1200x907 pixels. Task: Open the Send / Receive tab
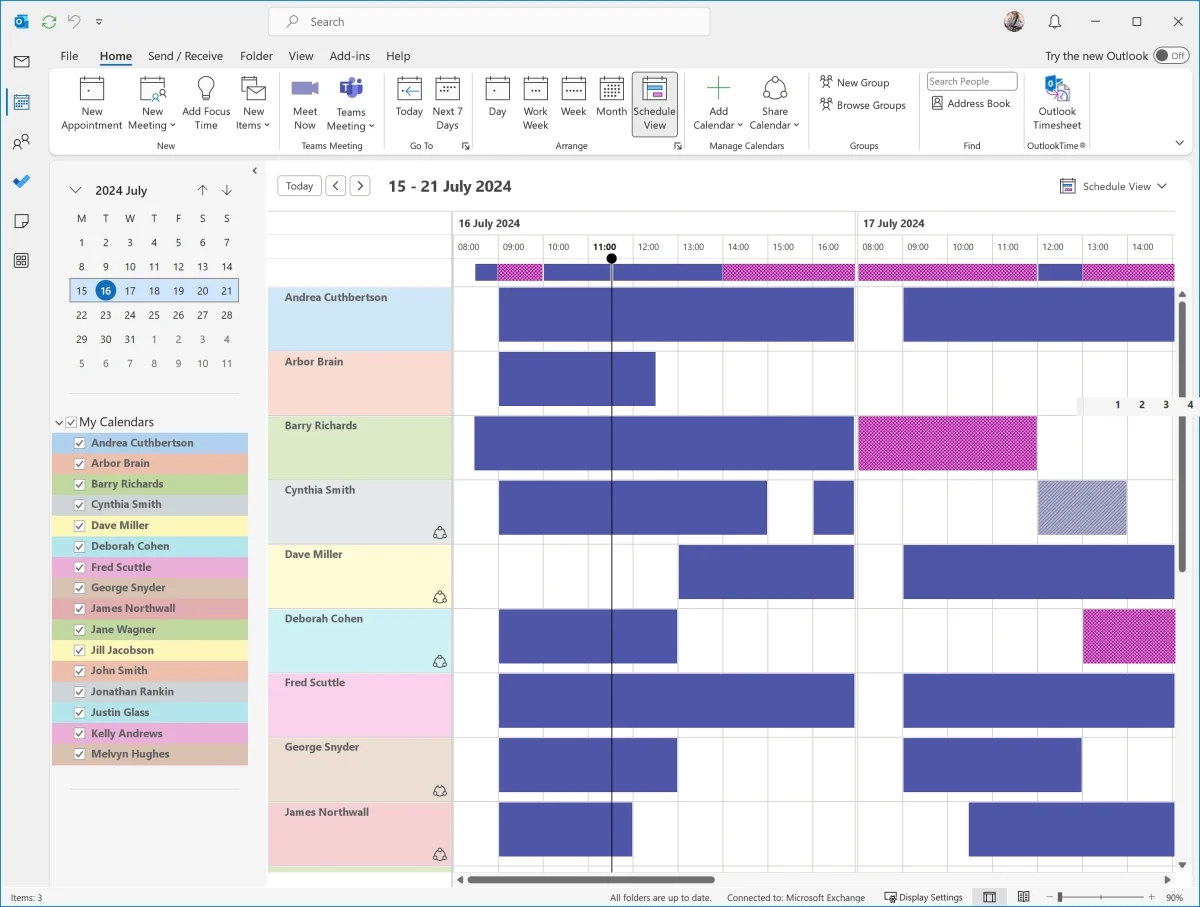(185, 56)
